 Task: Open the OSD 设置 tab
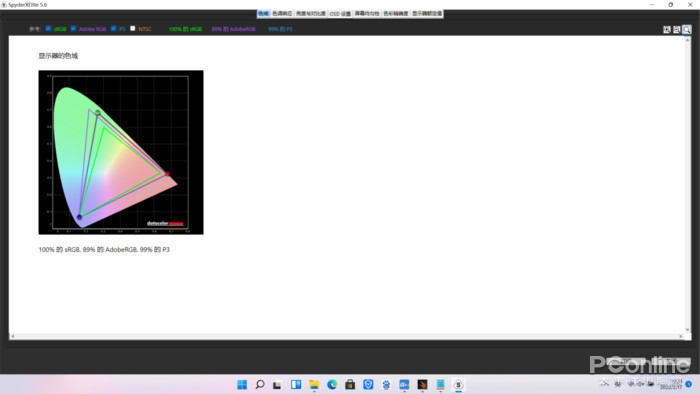pos(340,14)
